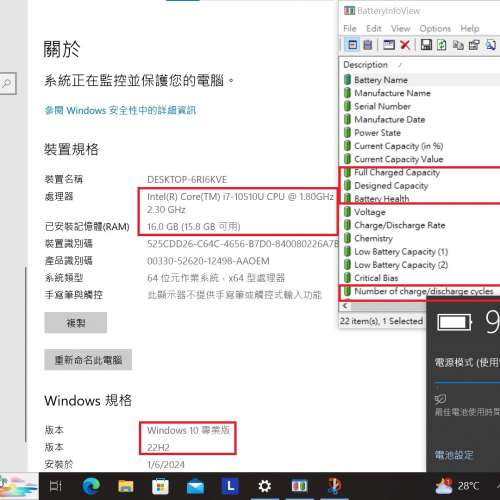Click the Intel Core i7-10510U processor value

click(240, 203)
